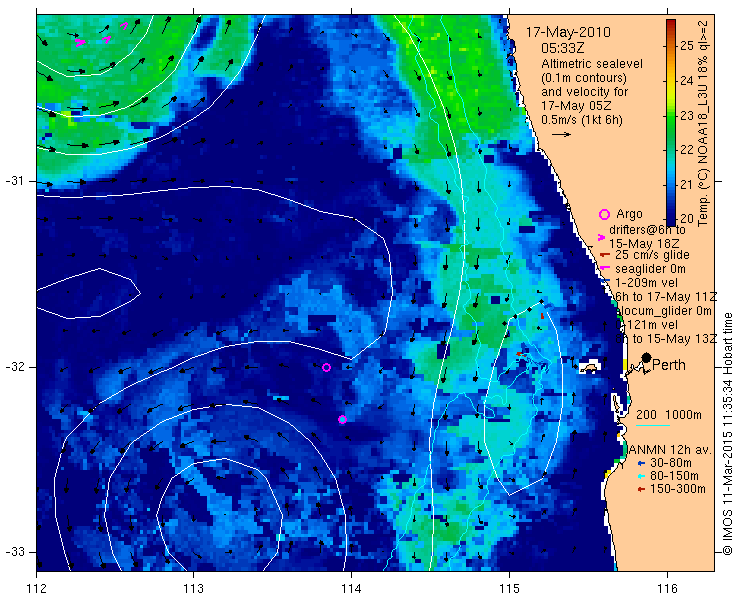Click the latitude axis label '-31'
The height and width of the screenshot is (600, 740).
click(14, 181)
